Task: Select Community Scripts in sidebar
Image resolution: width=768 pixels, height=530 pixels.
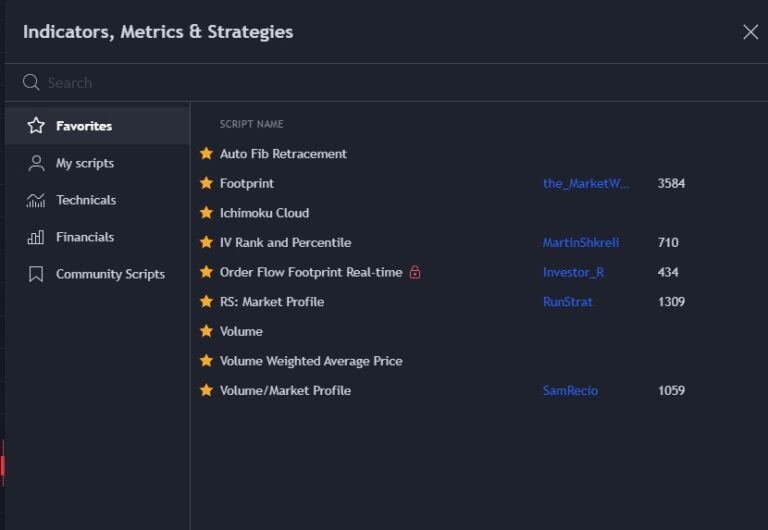Action: [110, 274]
